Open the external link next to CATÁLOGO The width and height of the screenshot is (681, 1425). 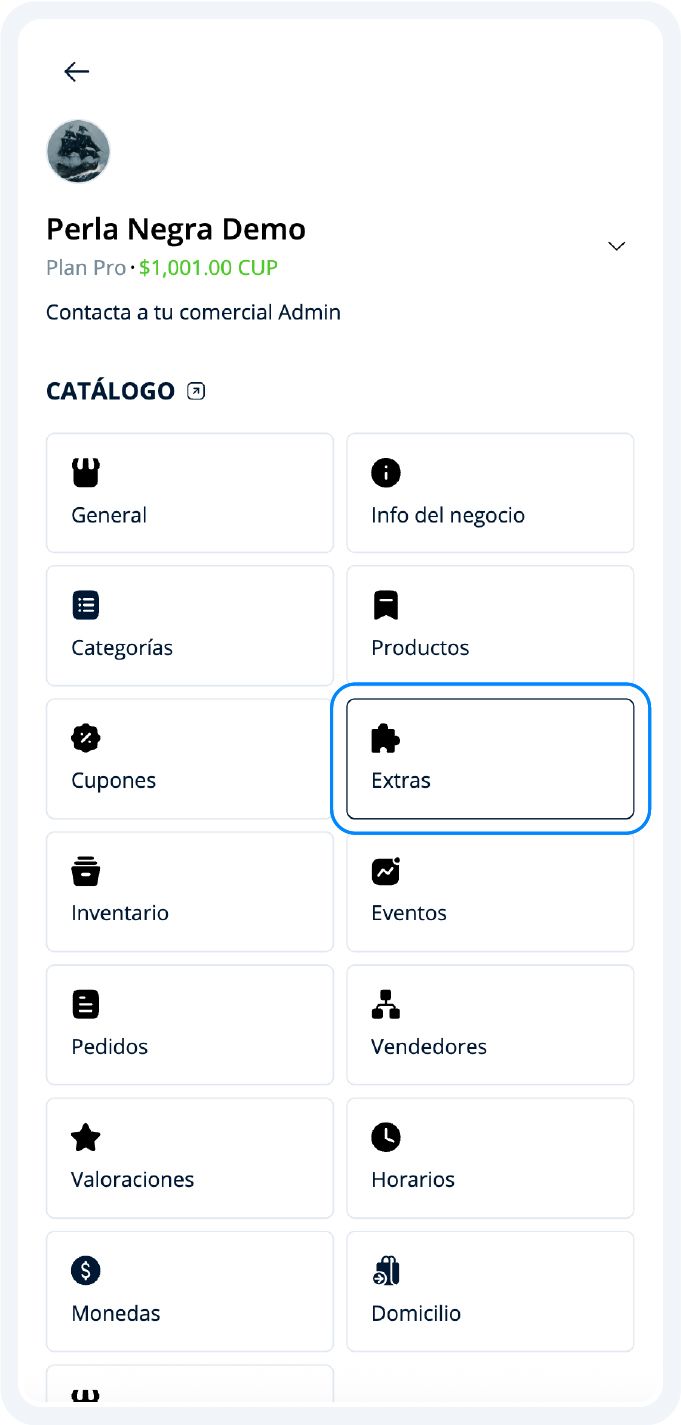pos(196,390)
